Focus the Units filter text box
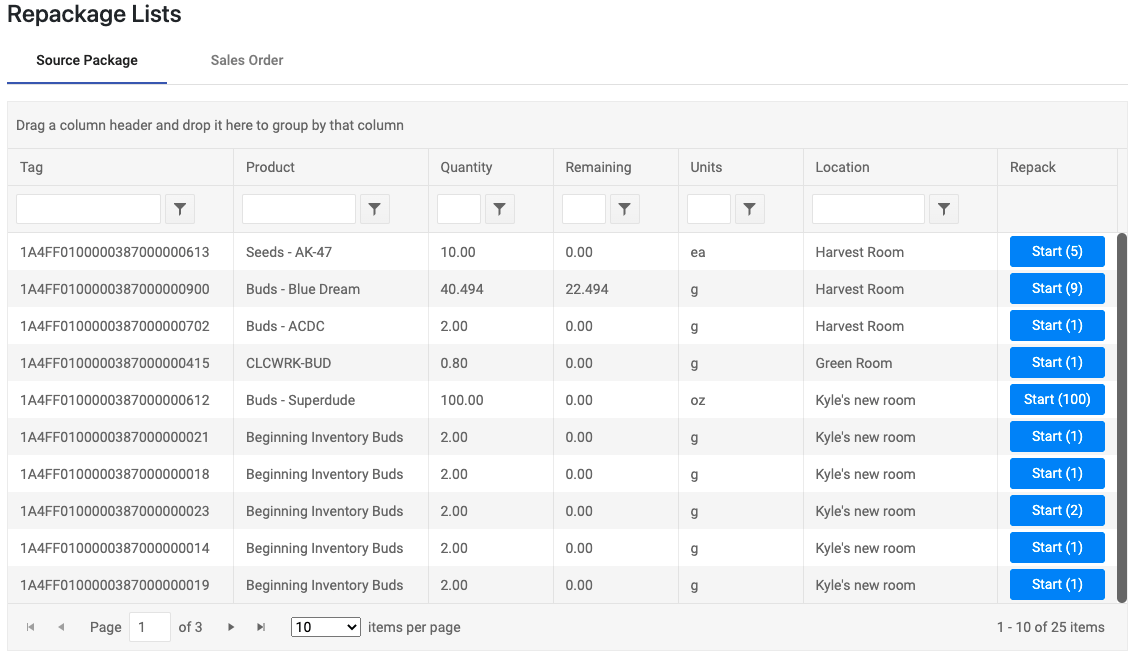Viewport: 1134px width, 660px height. tap(709, 209)
